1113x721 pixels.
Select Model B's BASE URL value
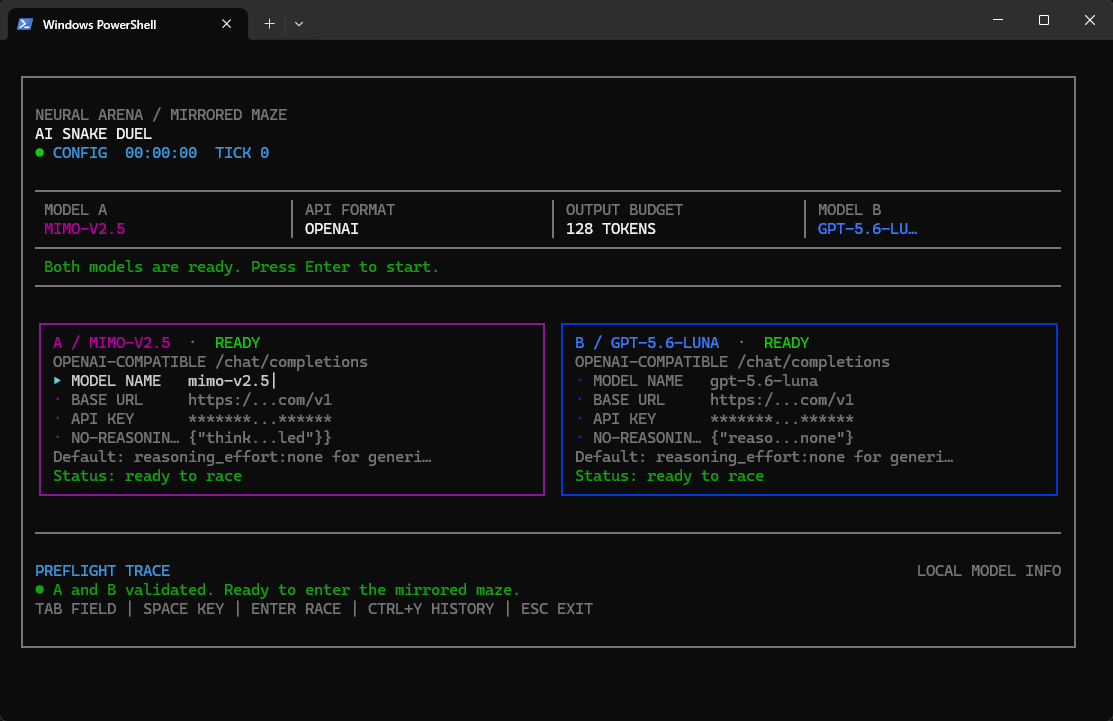coord(782,400)
